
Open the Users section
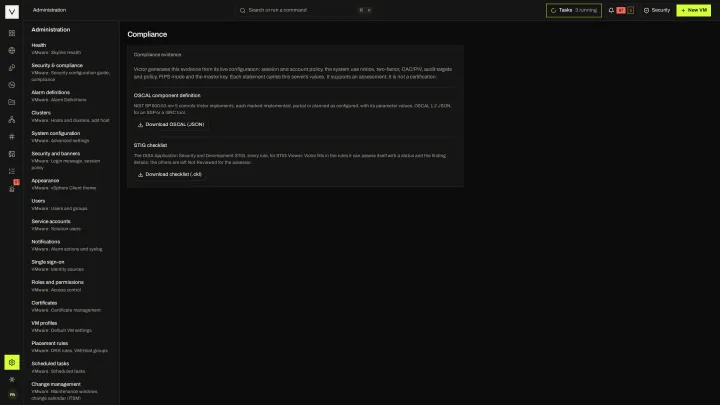pos(71,204)
